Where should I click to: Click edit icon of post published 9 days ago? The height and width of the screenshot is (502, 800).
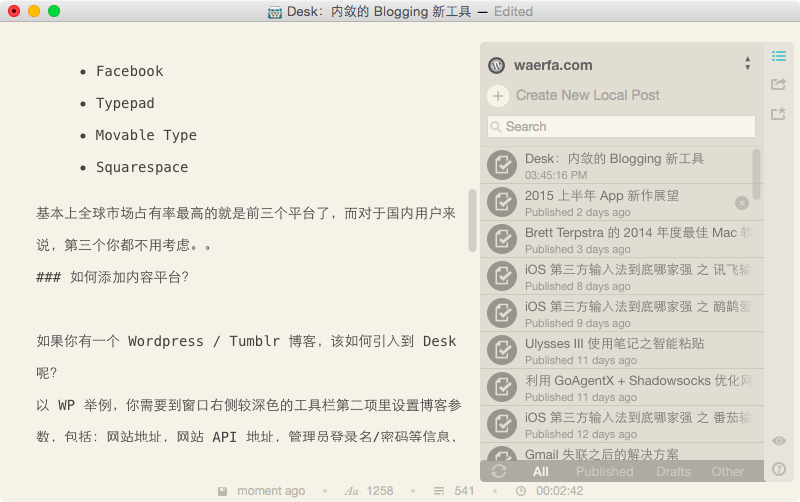tap(502, 313)
